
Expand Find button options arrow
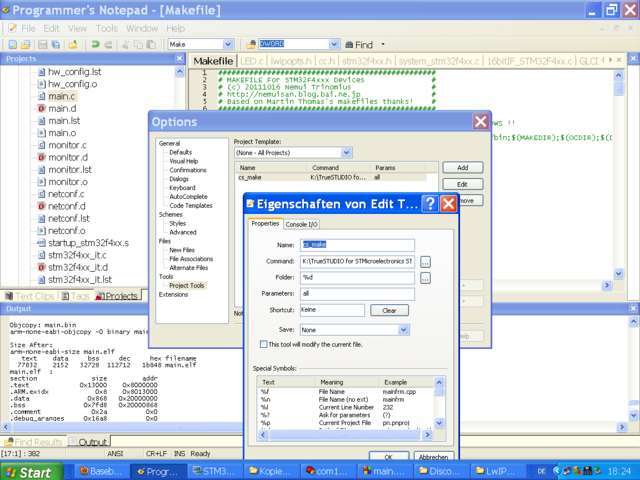click(x=383, y=44)
